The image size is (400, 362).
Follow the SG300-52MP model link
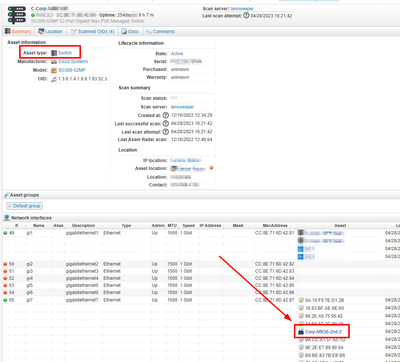[72, 70]
